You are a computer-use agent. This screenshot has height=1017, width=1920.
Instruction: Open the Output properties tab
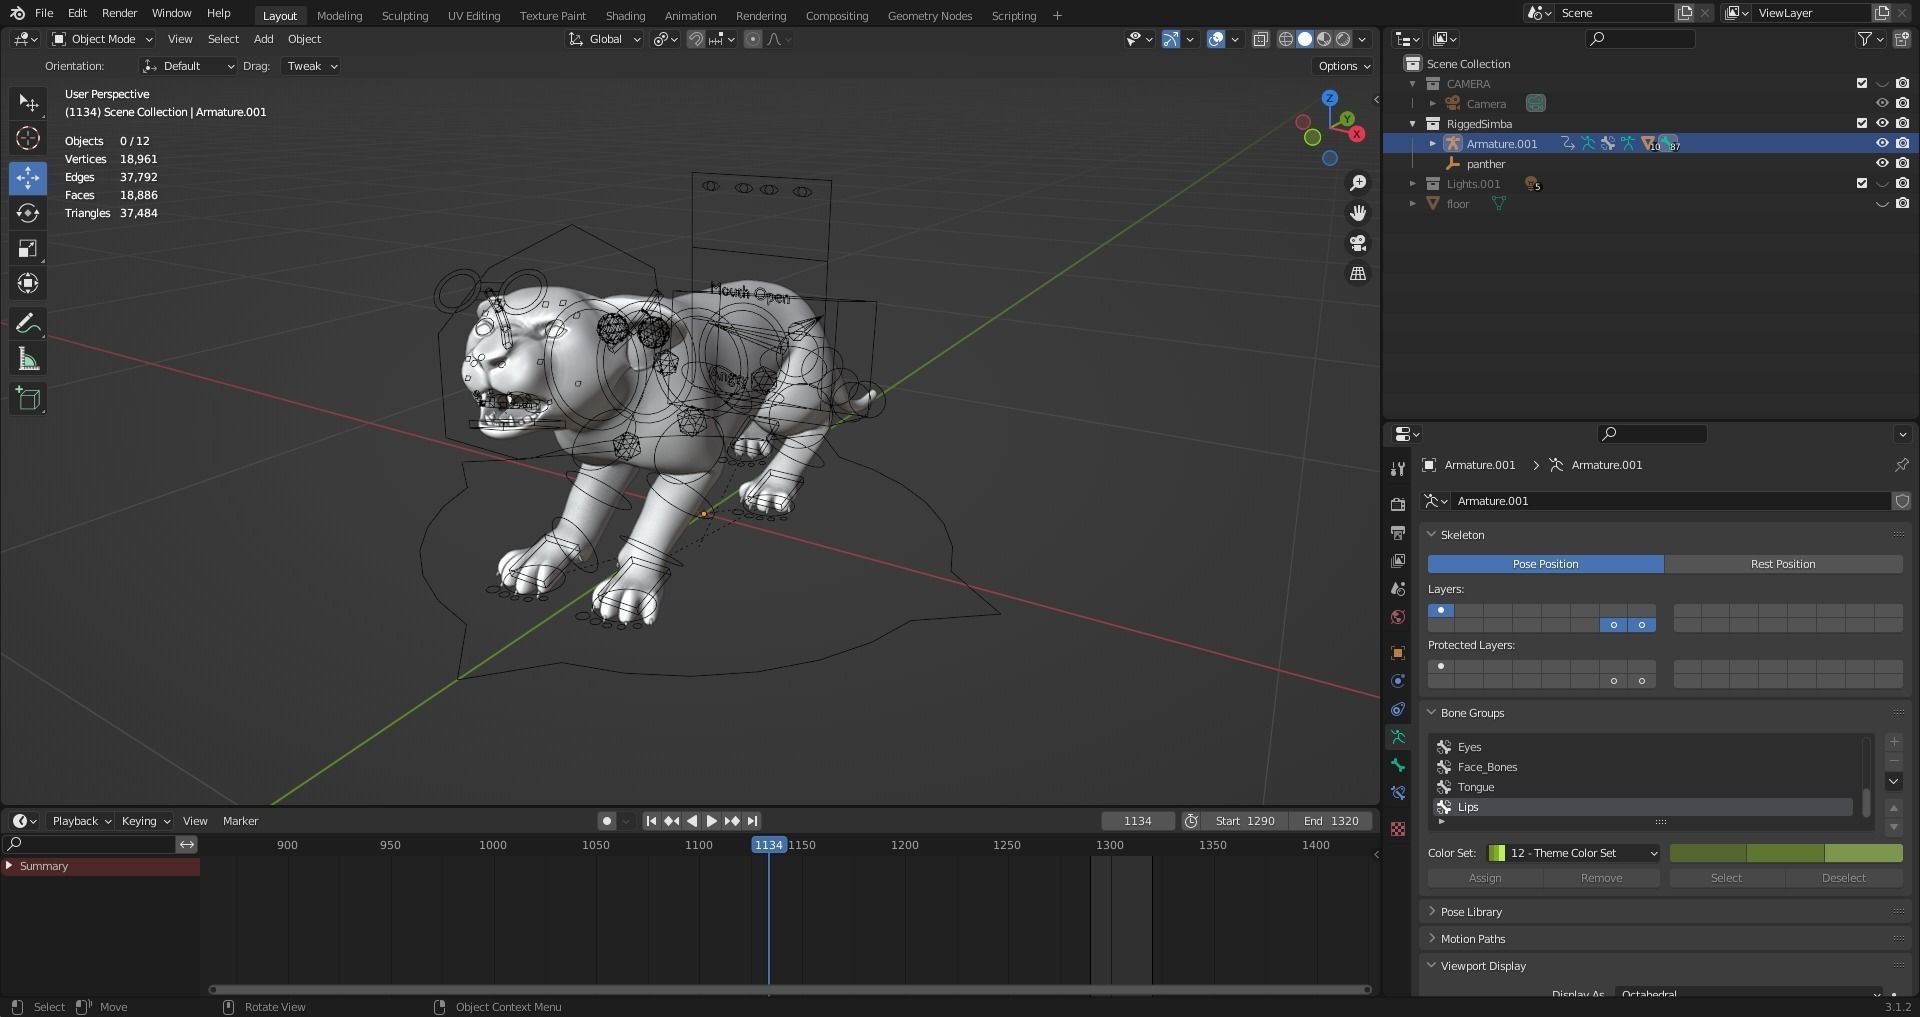pos(1398,532)
